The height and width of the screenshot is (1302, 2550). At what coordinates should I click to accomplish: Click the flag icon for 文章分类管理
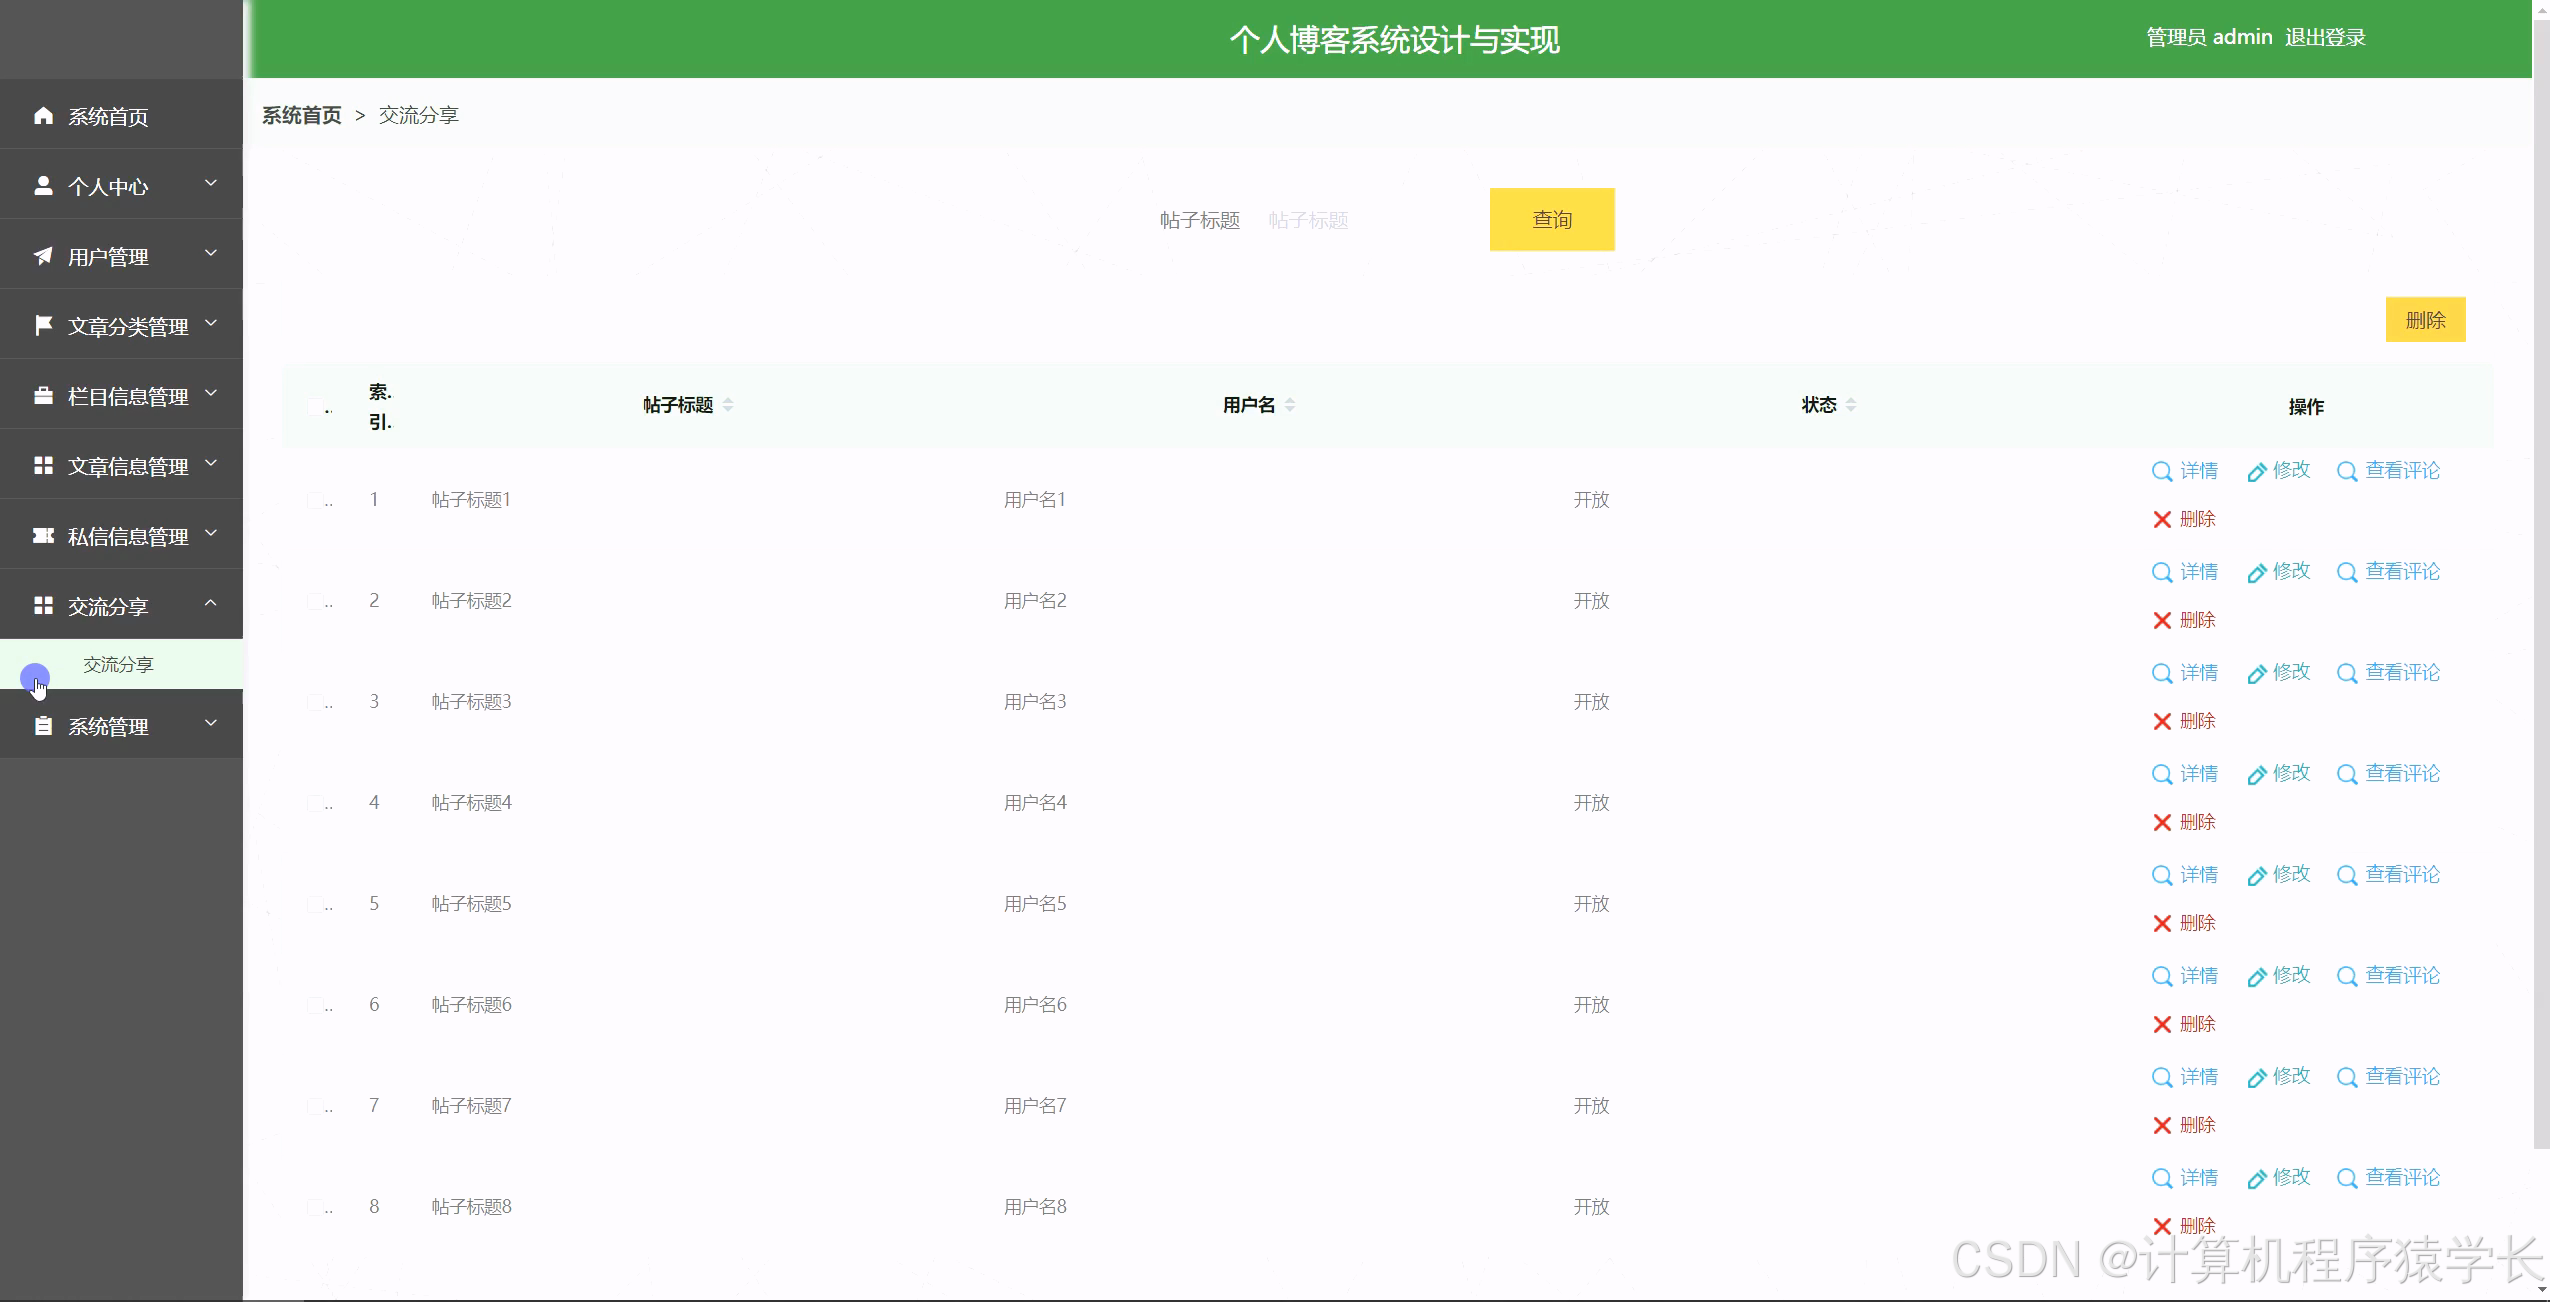pyautogui.click(x=43, y=324)
